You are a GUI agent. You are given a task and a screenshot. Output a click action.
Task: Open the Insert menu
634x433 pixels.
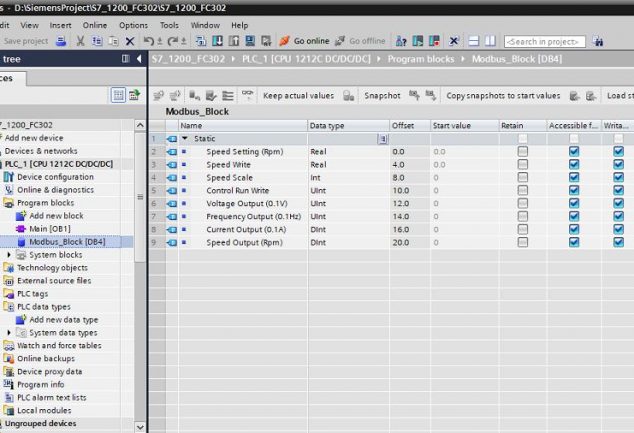tap(61, 25)
